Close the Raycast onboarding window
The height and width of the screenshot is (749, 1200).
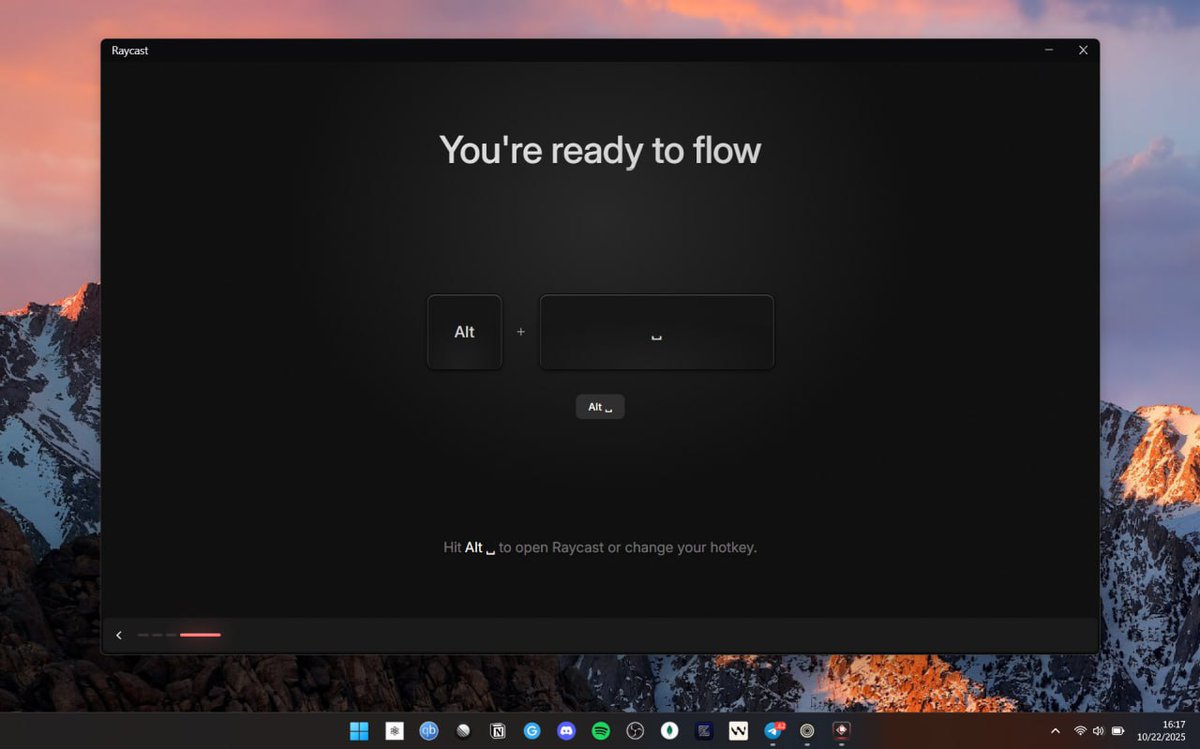(x=1083, y=50)
